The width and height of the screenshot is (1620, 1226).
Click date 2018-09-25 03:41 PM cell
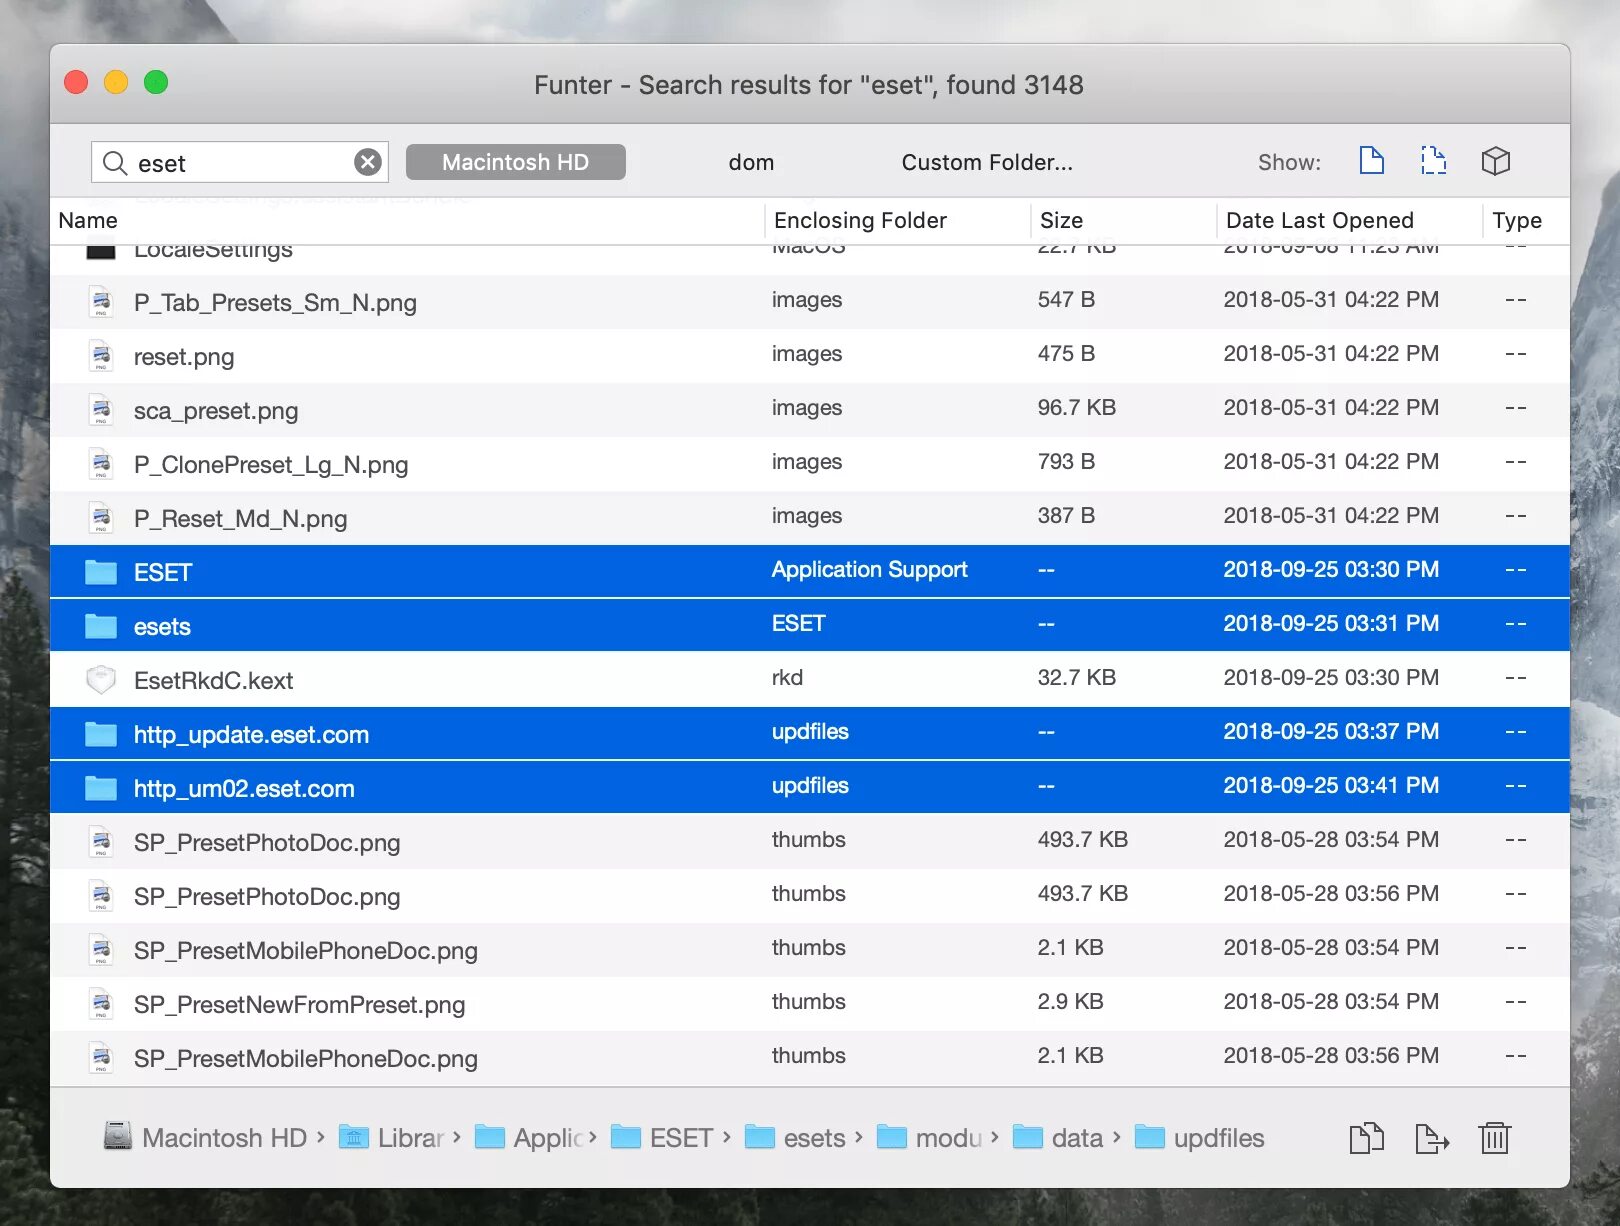point(1331,786)
